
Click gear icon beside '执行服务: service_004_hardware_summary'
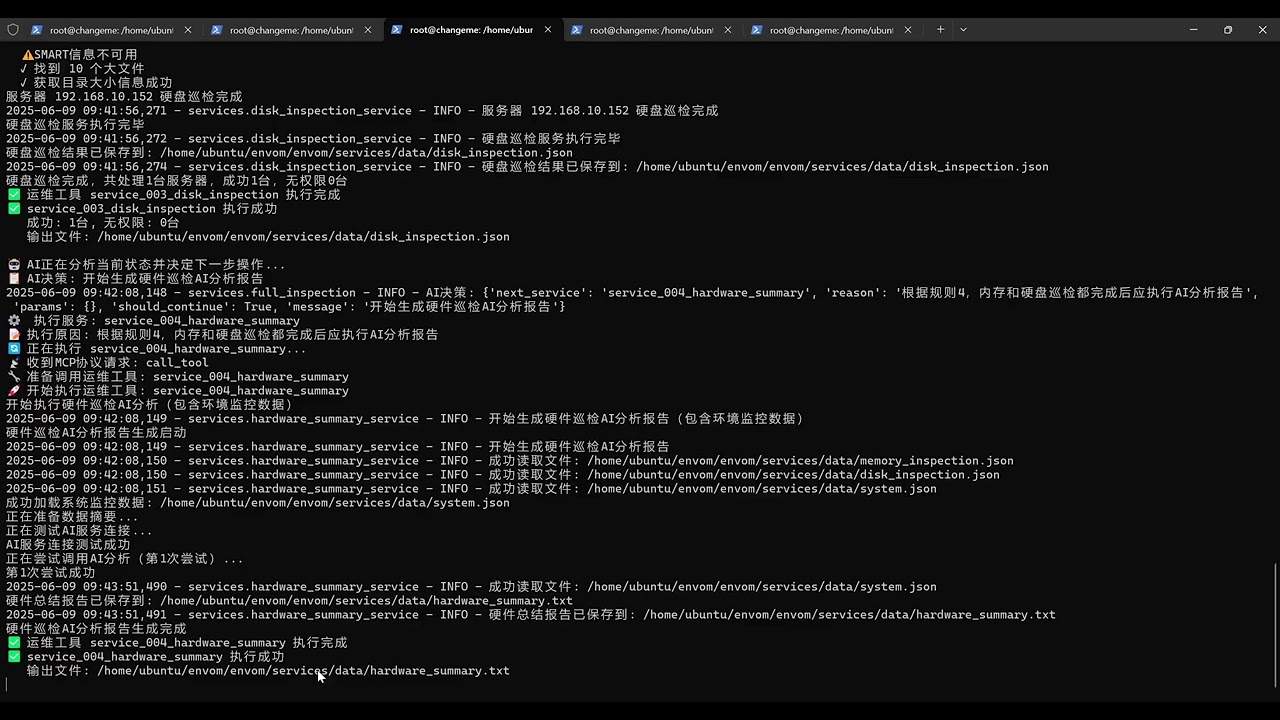pyautogui.click(x=14, y=321)
